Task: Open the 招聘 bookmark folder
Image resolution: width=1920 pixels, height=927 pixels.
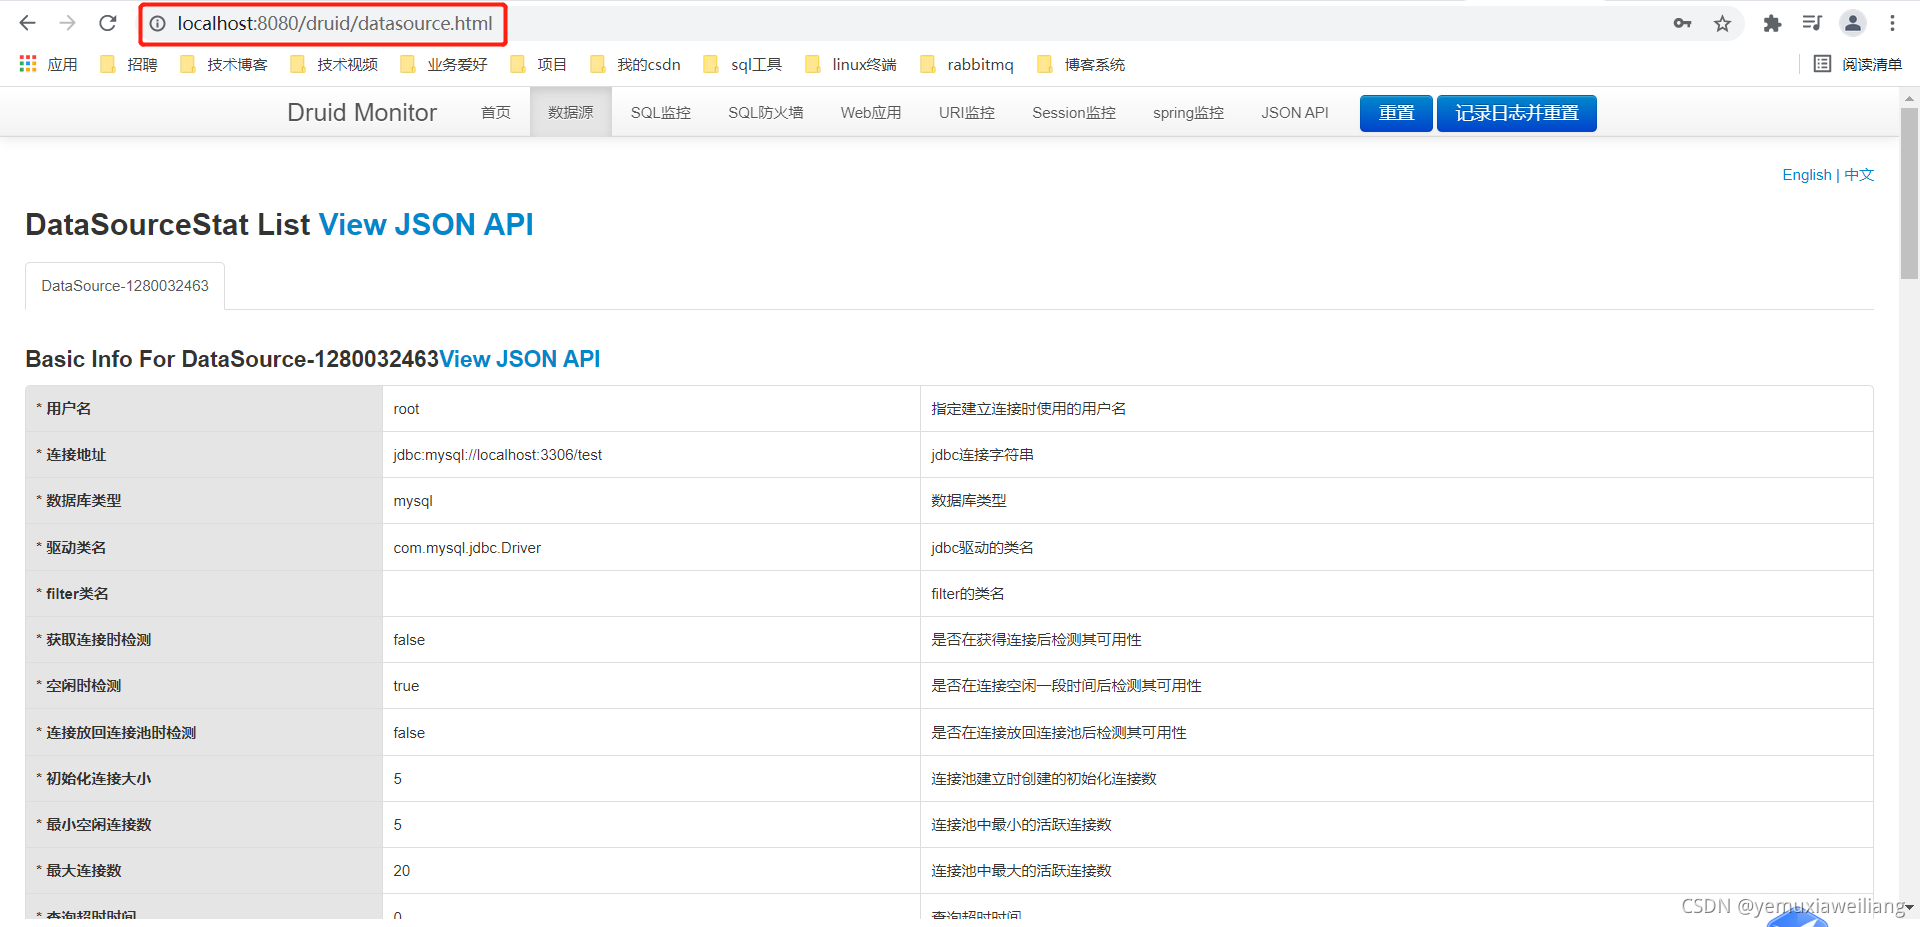Action: (129, 64)
